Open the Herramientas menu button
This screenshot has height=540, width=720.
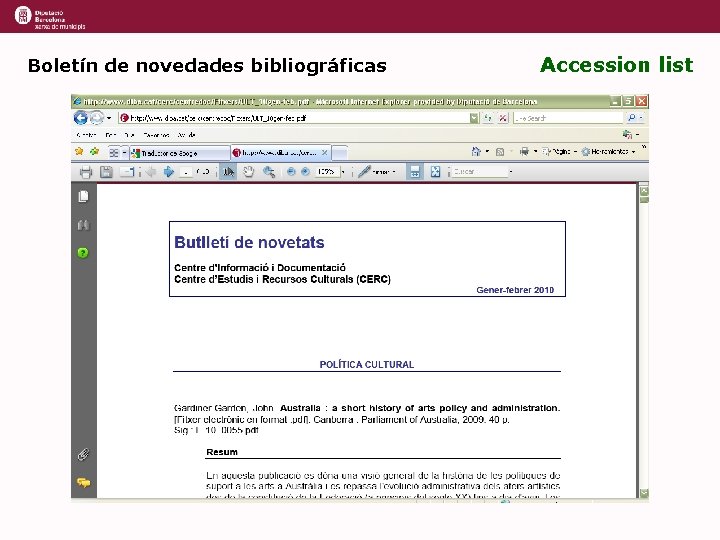608,152
